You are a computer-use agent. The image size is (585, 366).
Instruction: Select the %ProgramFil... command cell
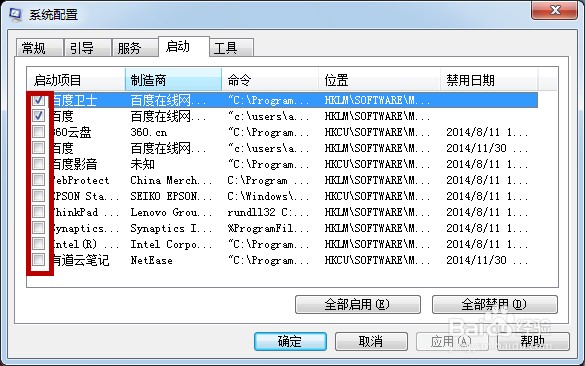[268, 228]
